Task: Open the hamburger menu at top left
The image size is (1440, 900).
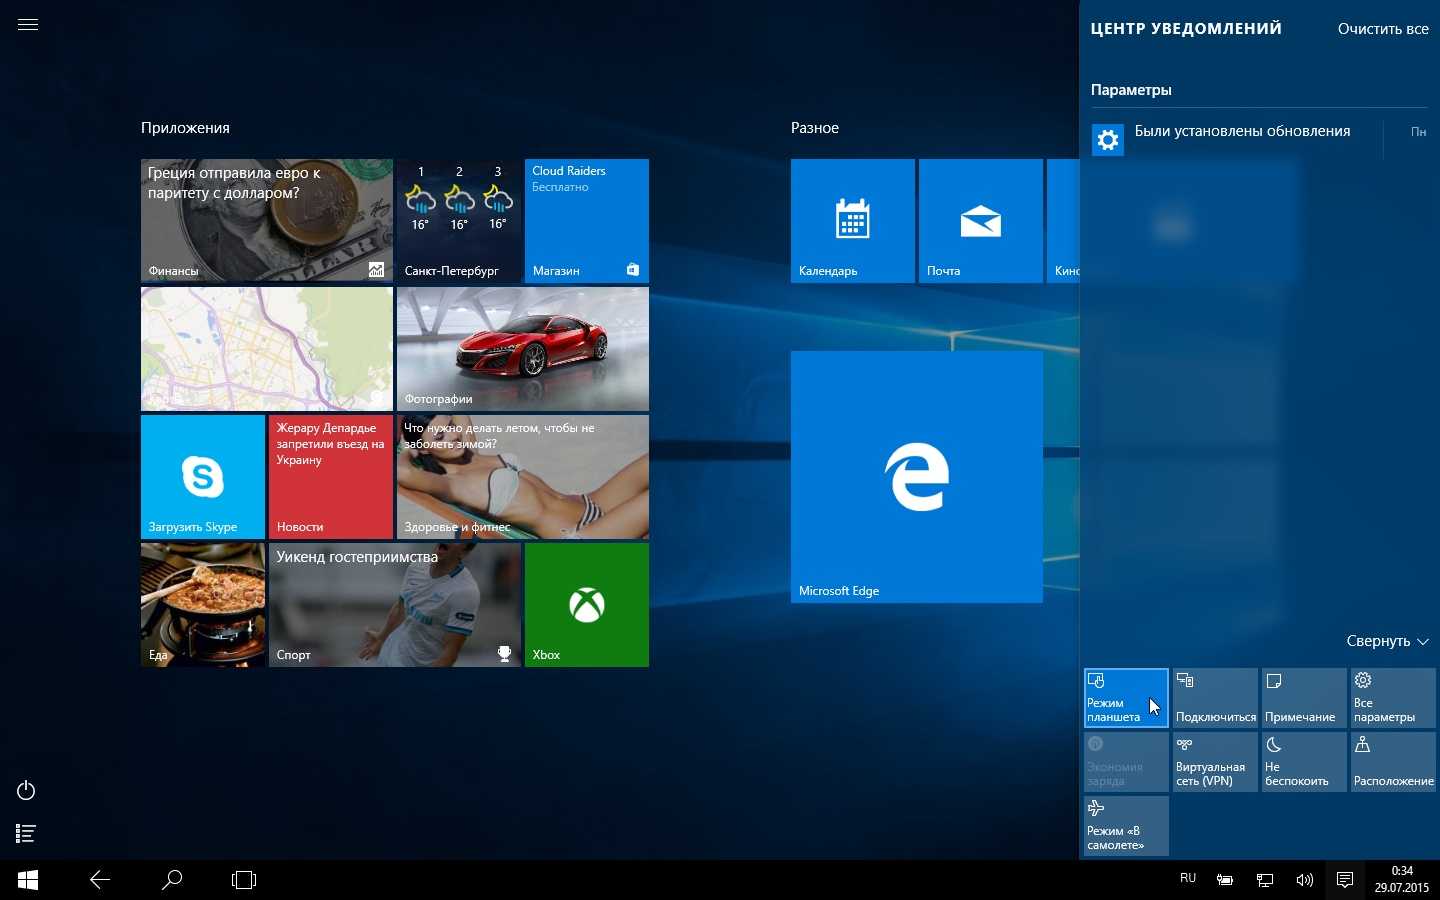Action: point(28,25)
